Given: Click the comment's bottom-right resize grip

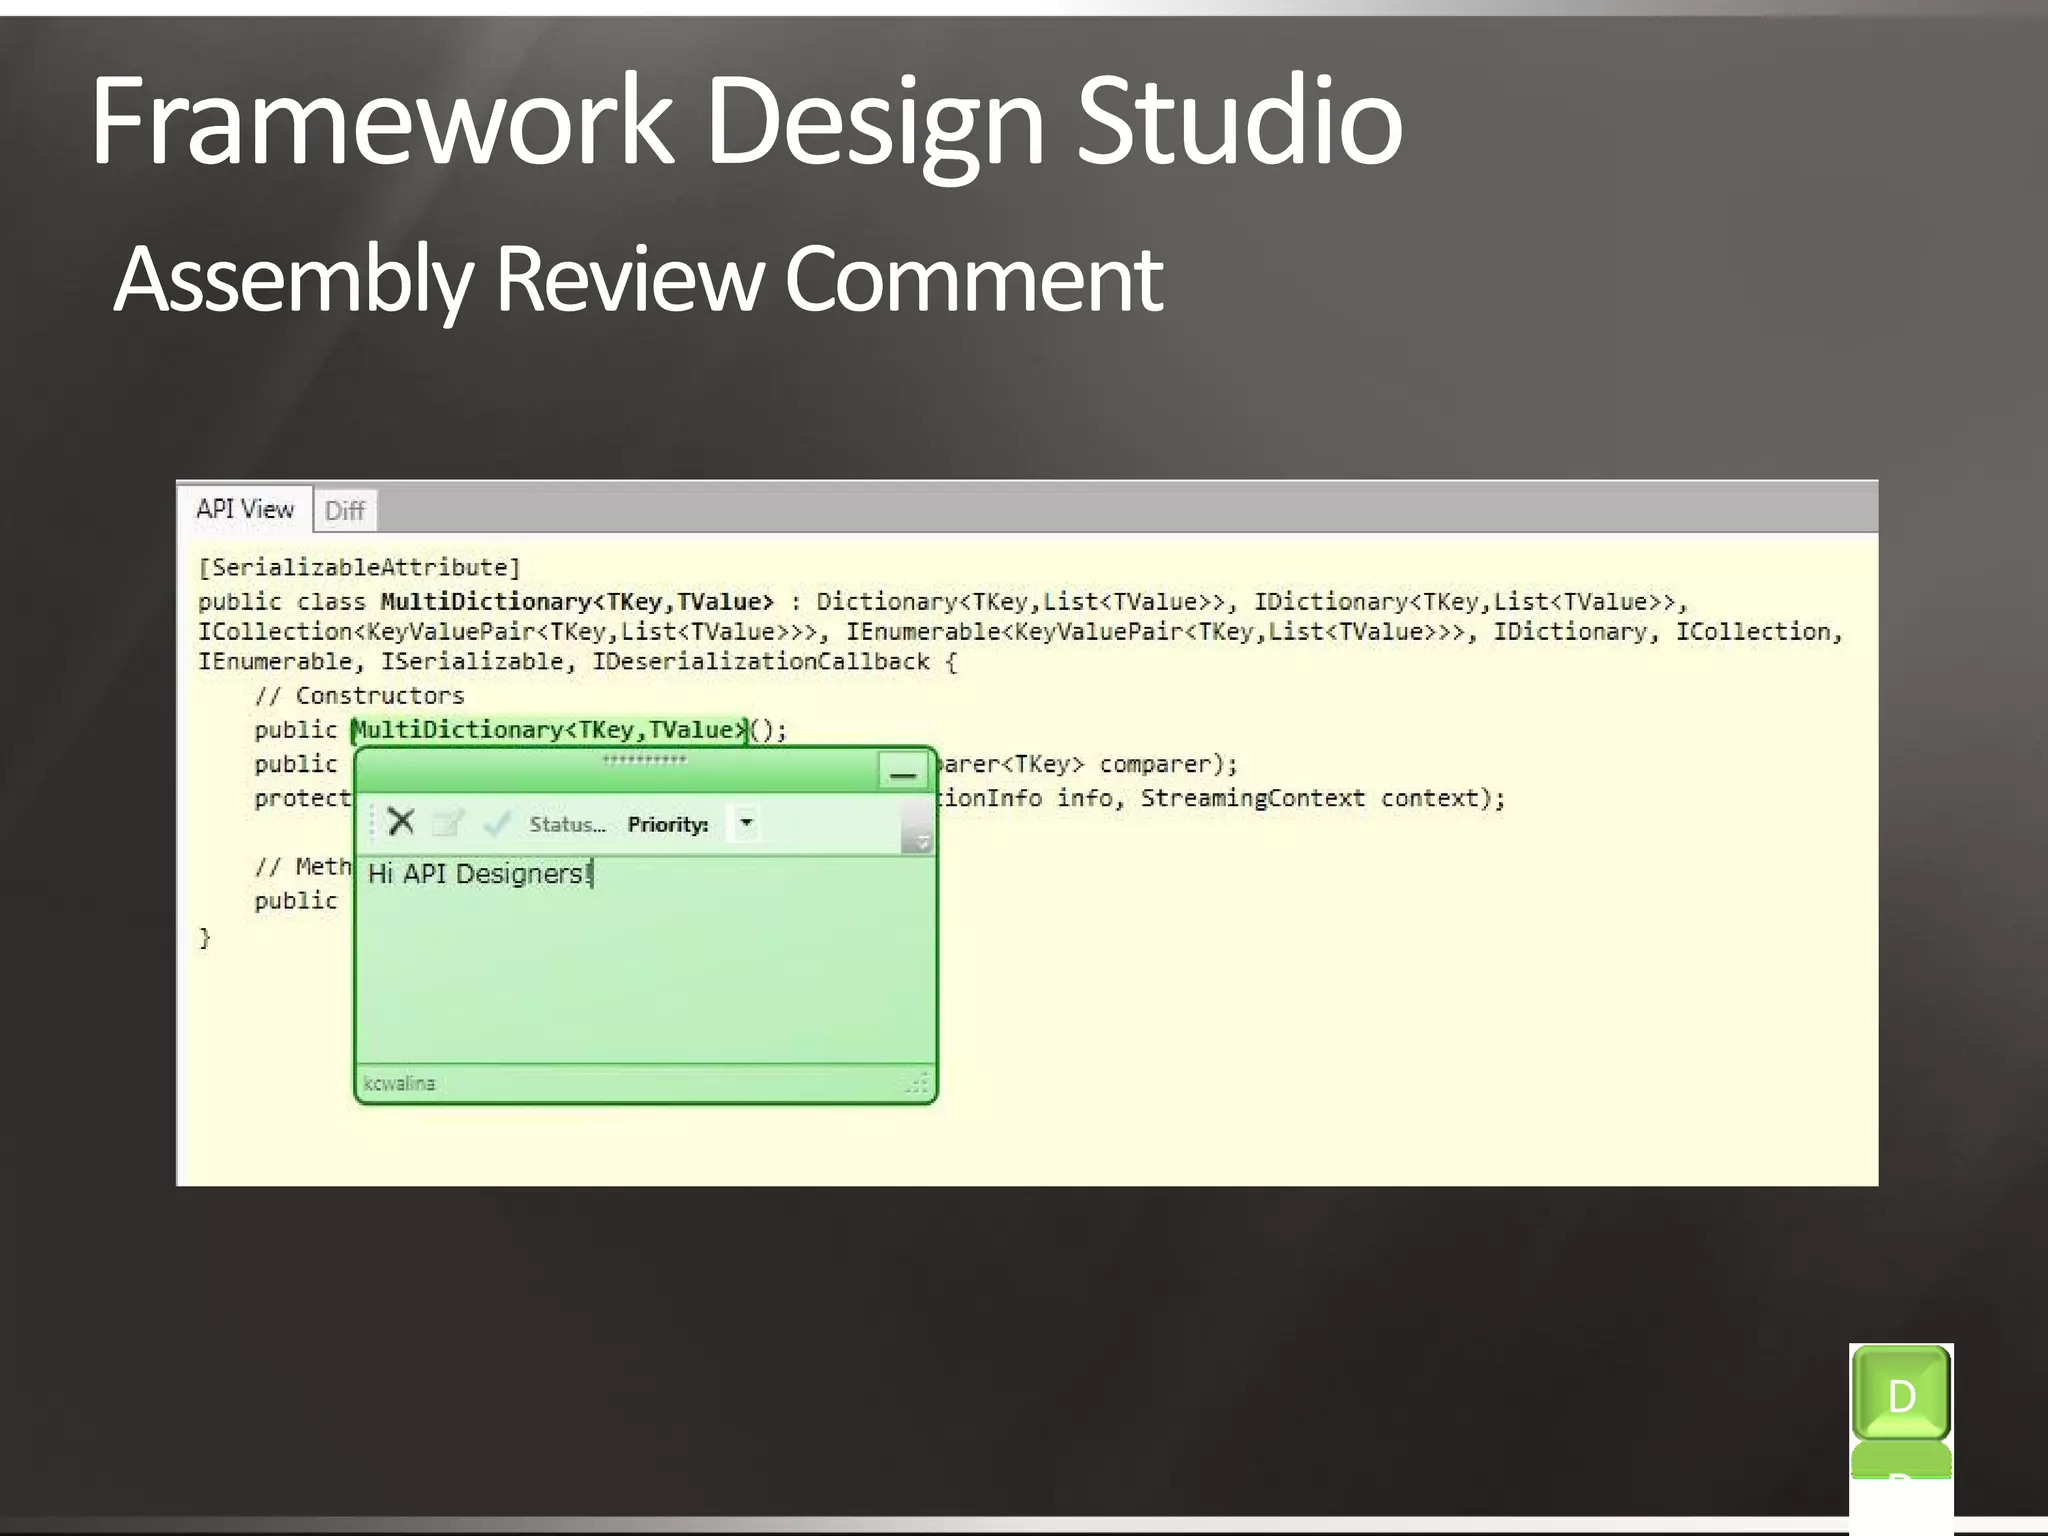Looking at the screenshot, I should pyautogui.click(x=918, y=1083).
